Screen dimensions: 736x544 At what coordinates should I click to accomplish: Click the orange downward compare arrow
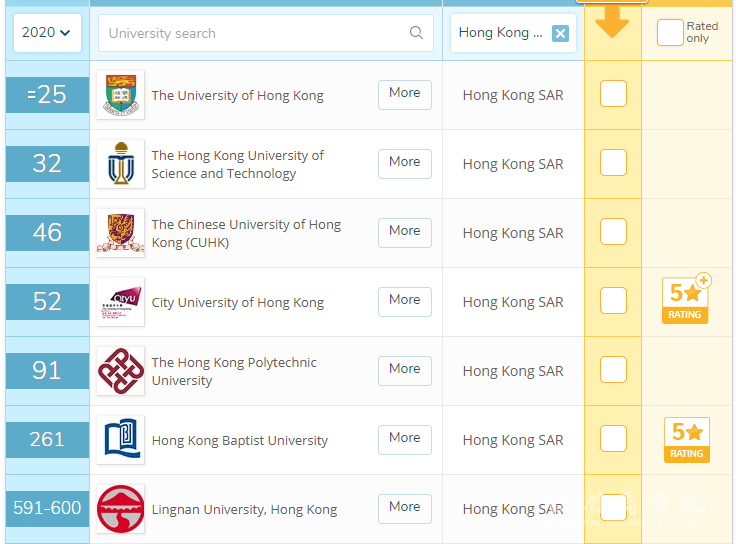point(612,22)
